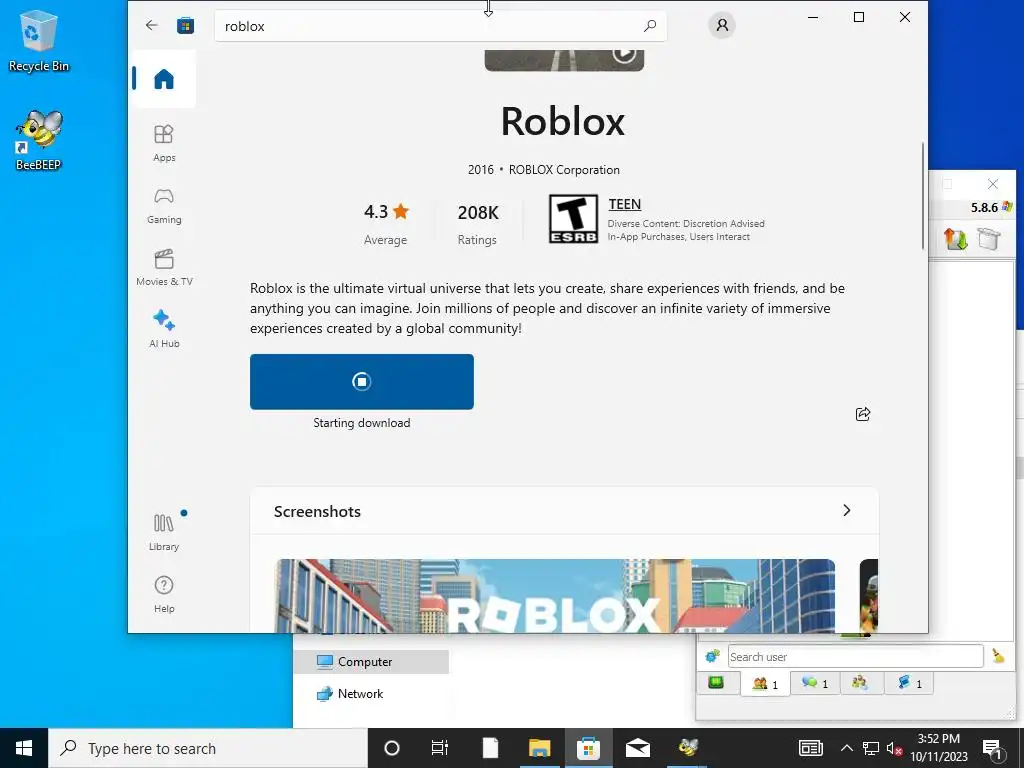Open Movies & TV section in sidebar
This screenshot has width=1024, height=768.
pos(164,268)
